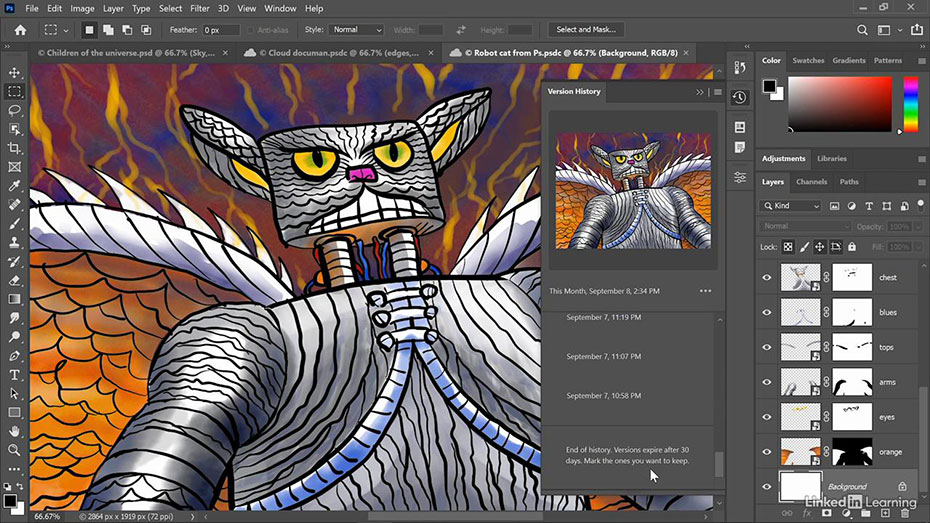This screenshot has height=523, width=930.
Task: Switch to the Channels tab
Action: click(x=811, y=182)
